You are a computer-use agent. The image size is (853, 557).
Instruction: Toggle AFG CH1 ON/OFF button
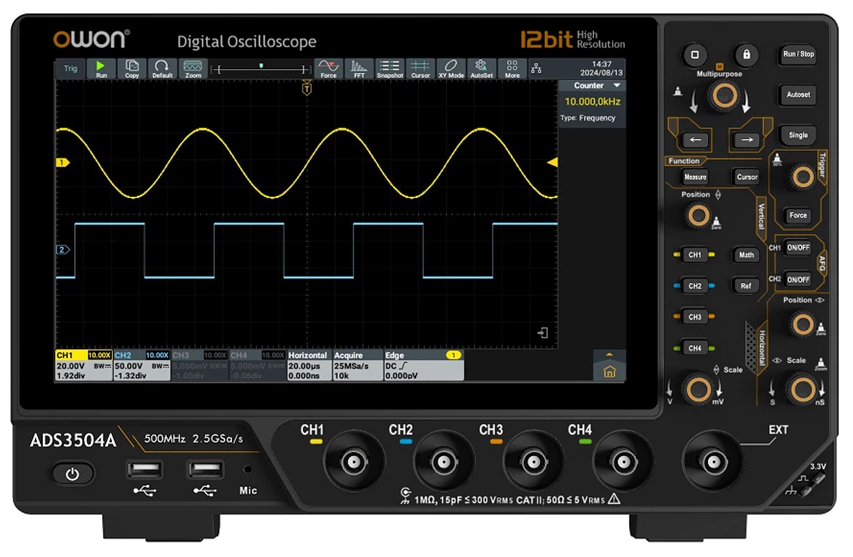[797, 248]
